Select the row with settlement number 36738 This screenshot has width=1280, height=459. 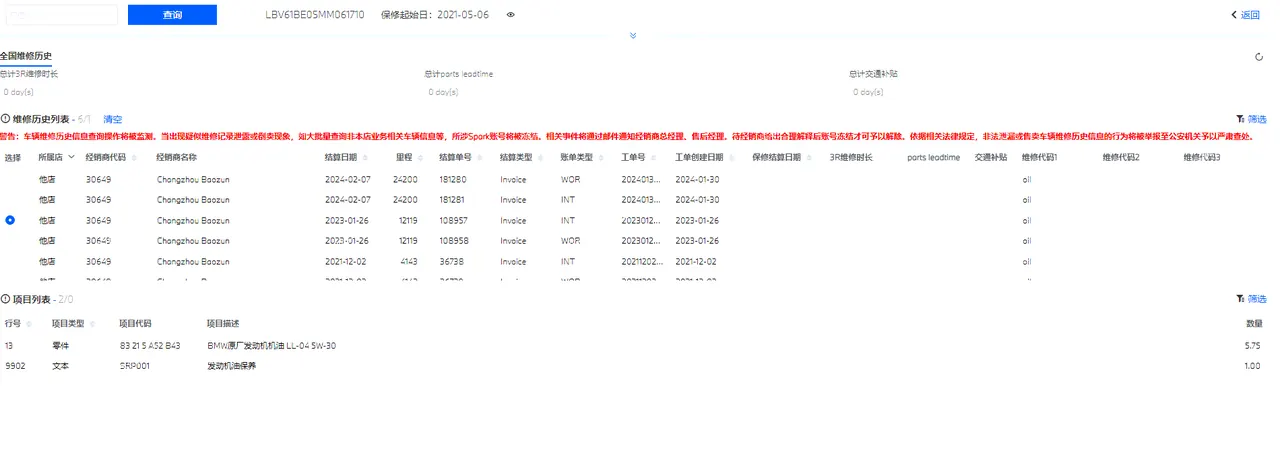[x=640, y=261]
